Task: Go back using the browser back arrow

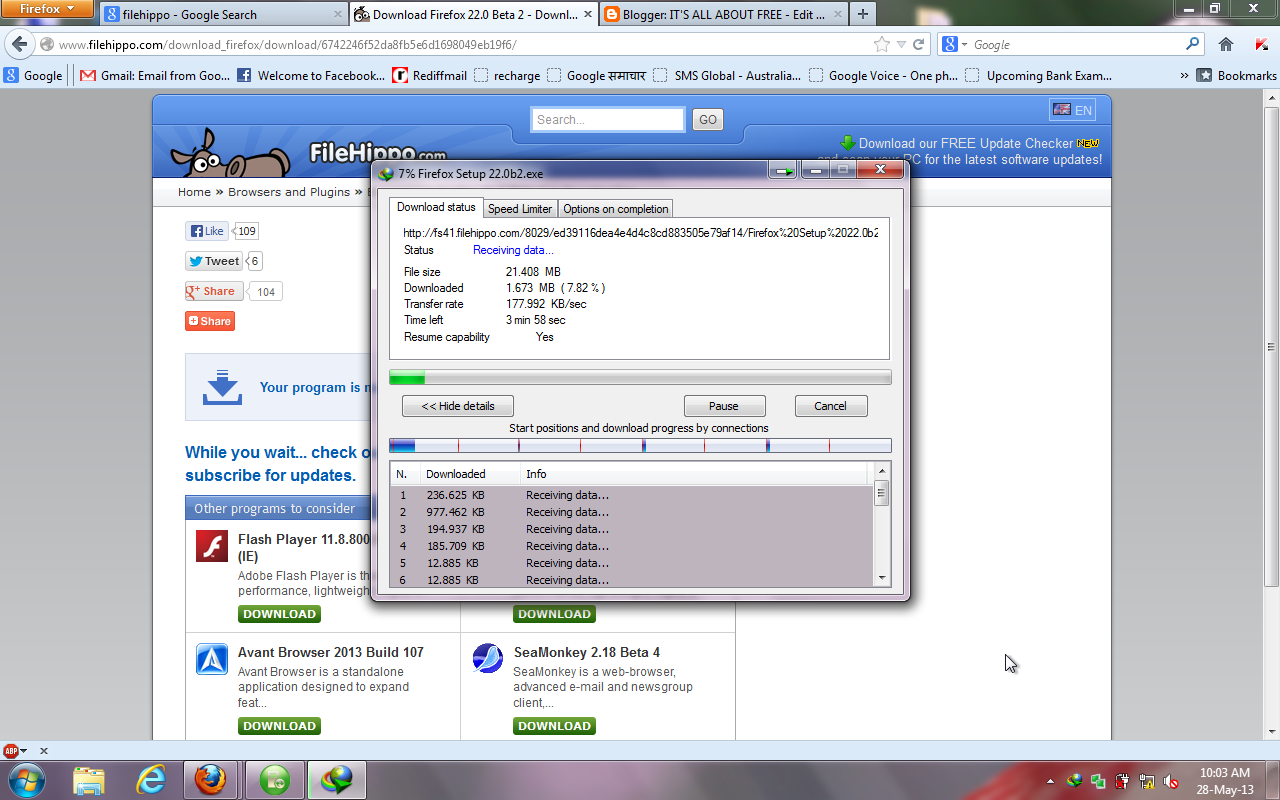Action: (x=19, y=45)
